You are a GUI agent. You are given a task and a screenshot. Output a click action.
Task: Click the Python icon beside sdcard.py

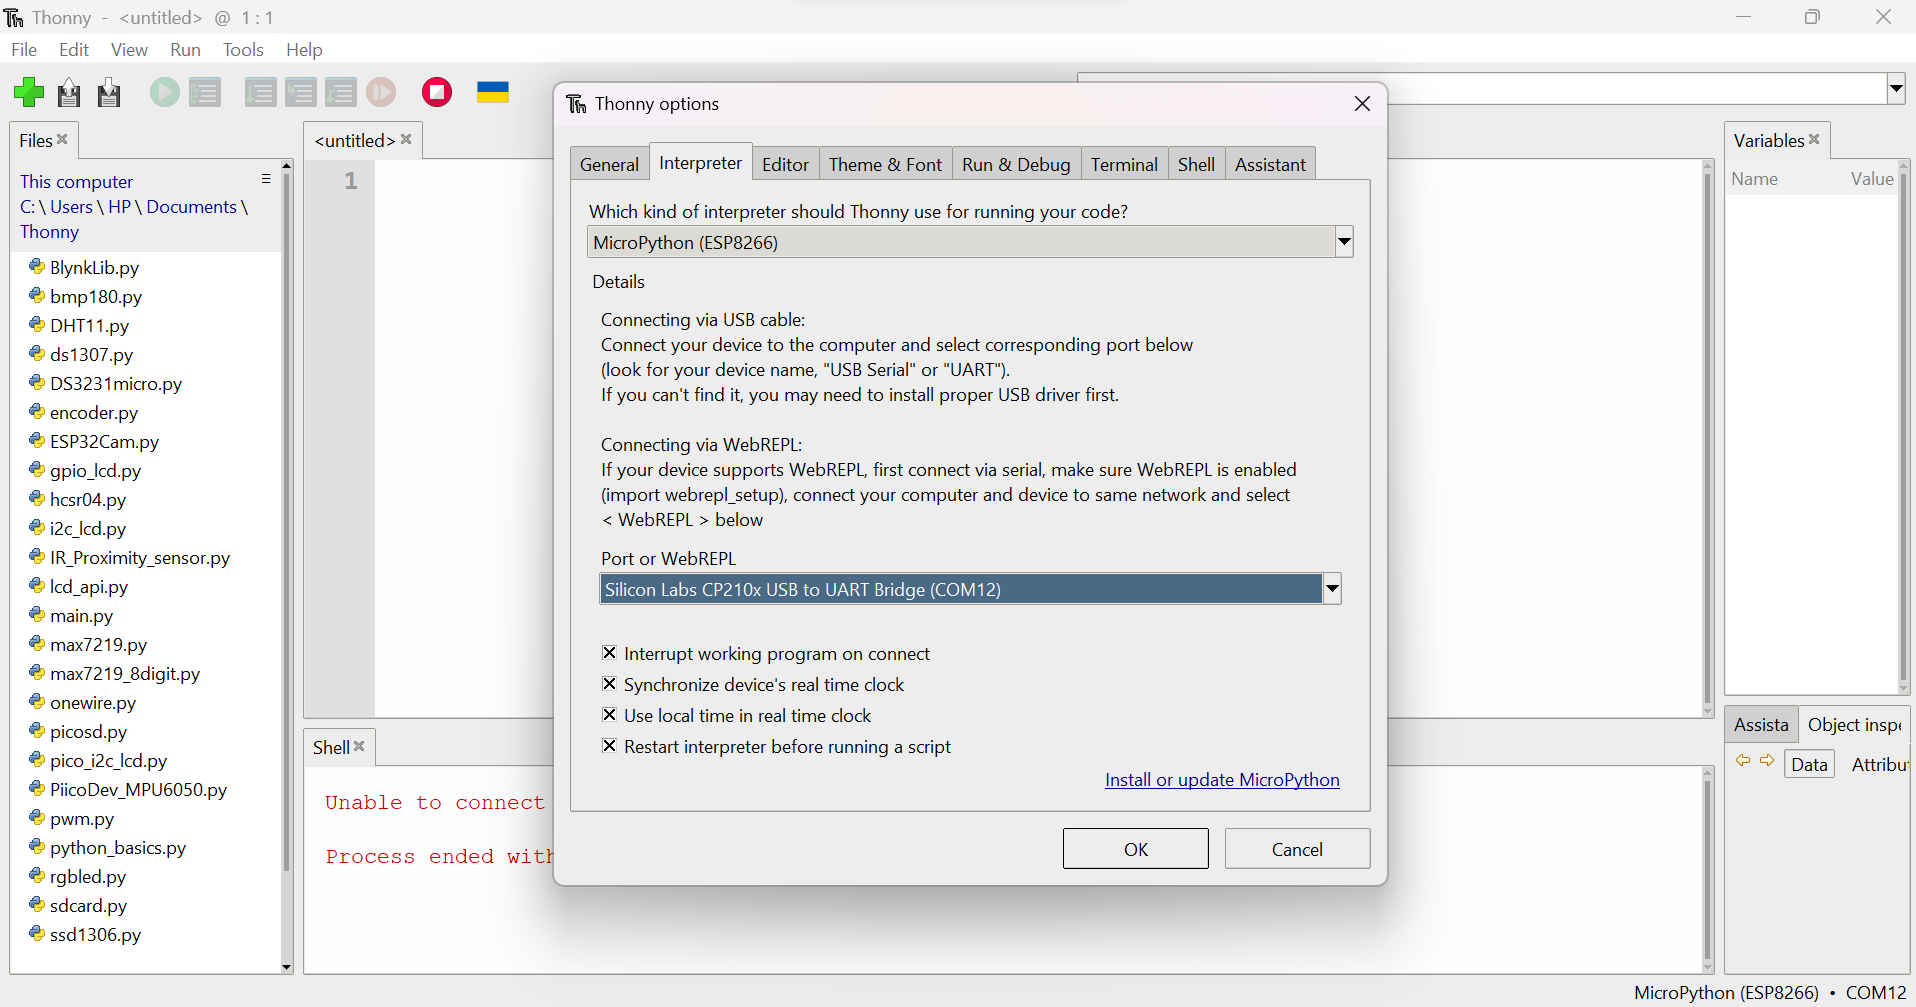point(37,905)
